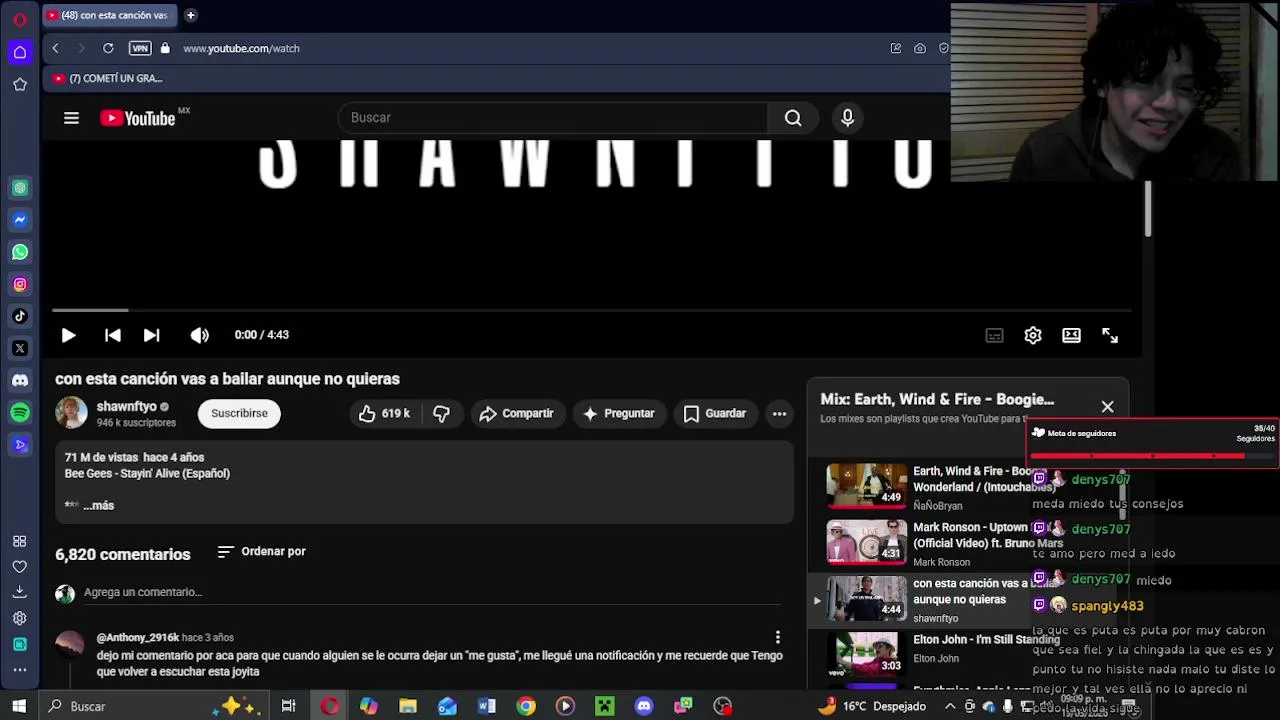
Task: Open the Opera sidebar player icon
Action: 20,444
